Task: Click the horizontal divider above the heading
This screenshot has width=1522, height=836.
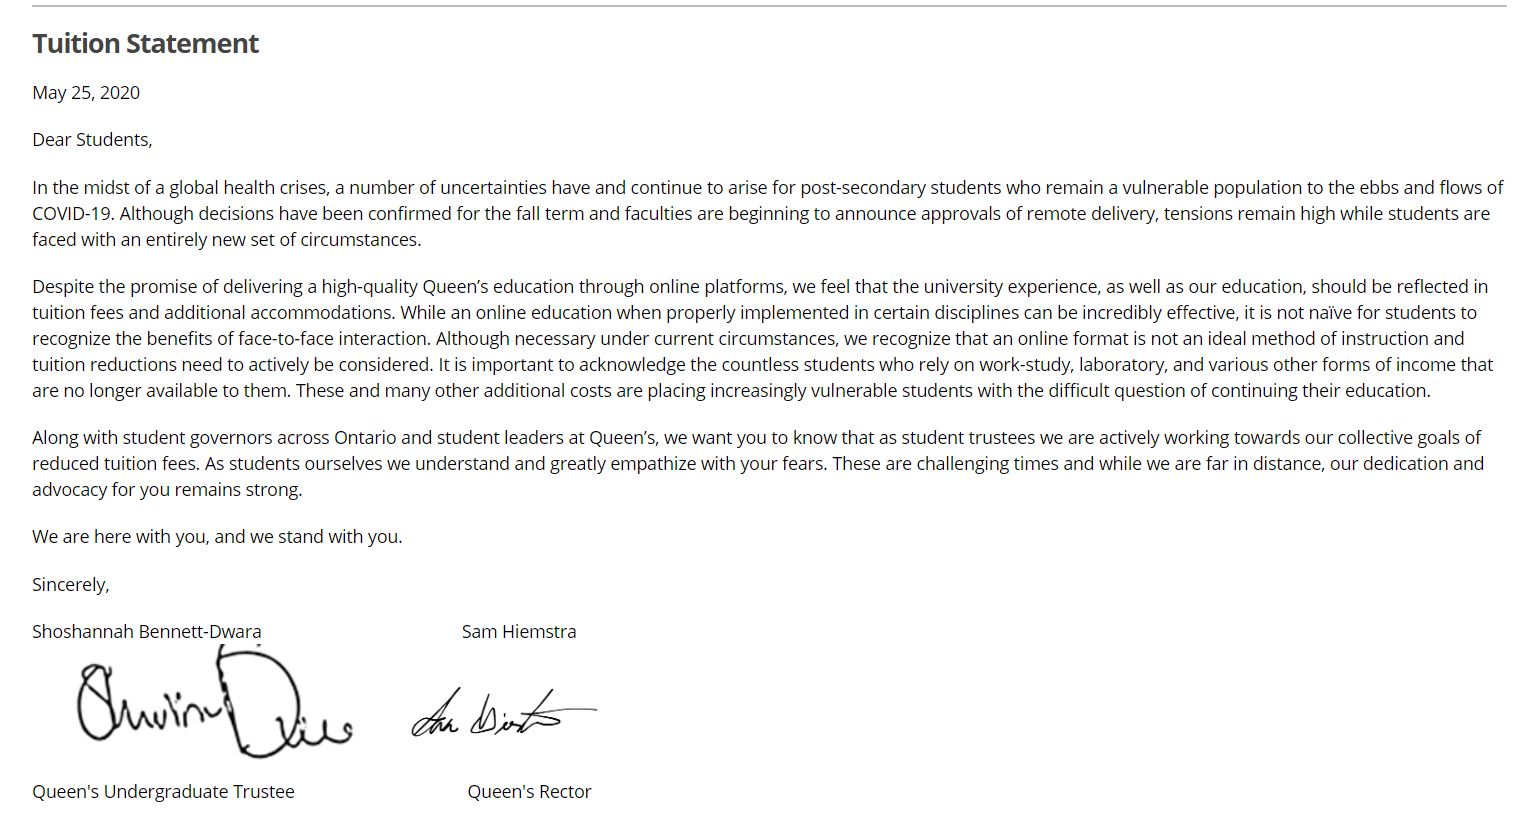Action: click(x=768, y=7)
